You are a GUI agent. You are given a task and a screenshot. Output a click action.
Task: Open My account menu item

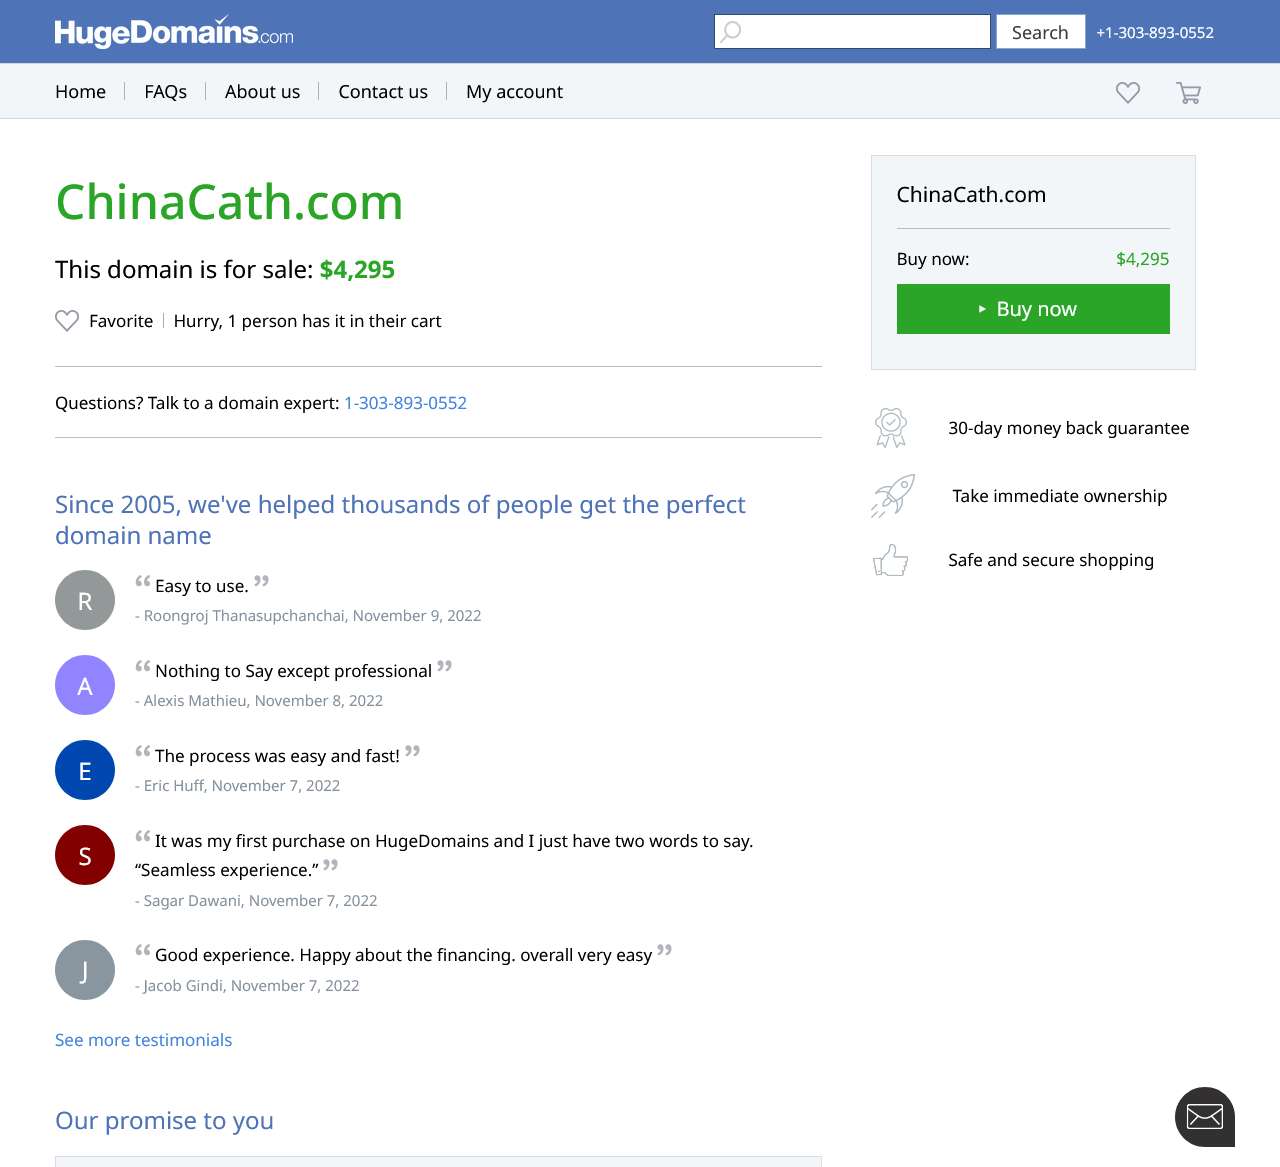[x=514, y=92]
